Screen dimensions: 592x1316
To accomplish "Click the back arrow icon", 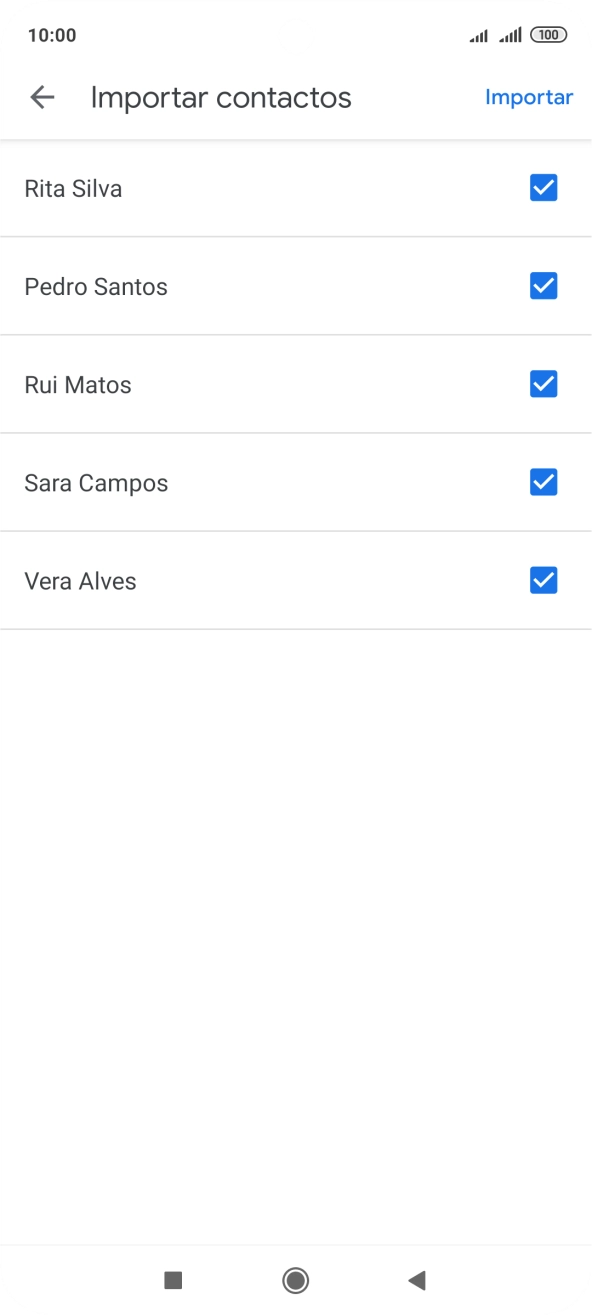I will click(x=42, y=97).
